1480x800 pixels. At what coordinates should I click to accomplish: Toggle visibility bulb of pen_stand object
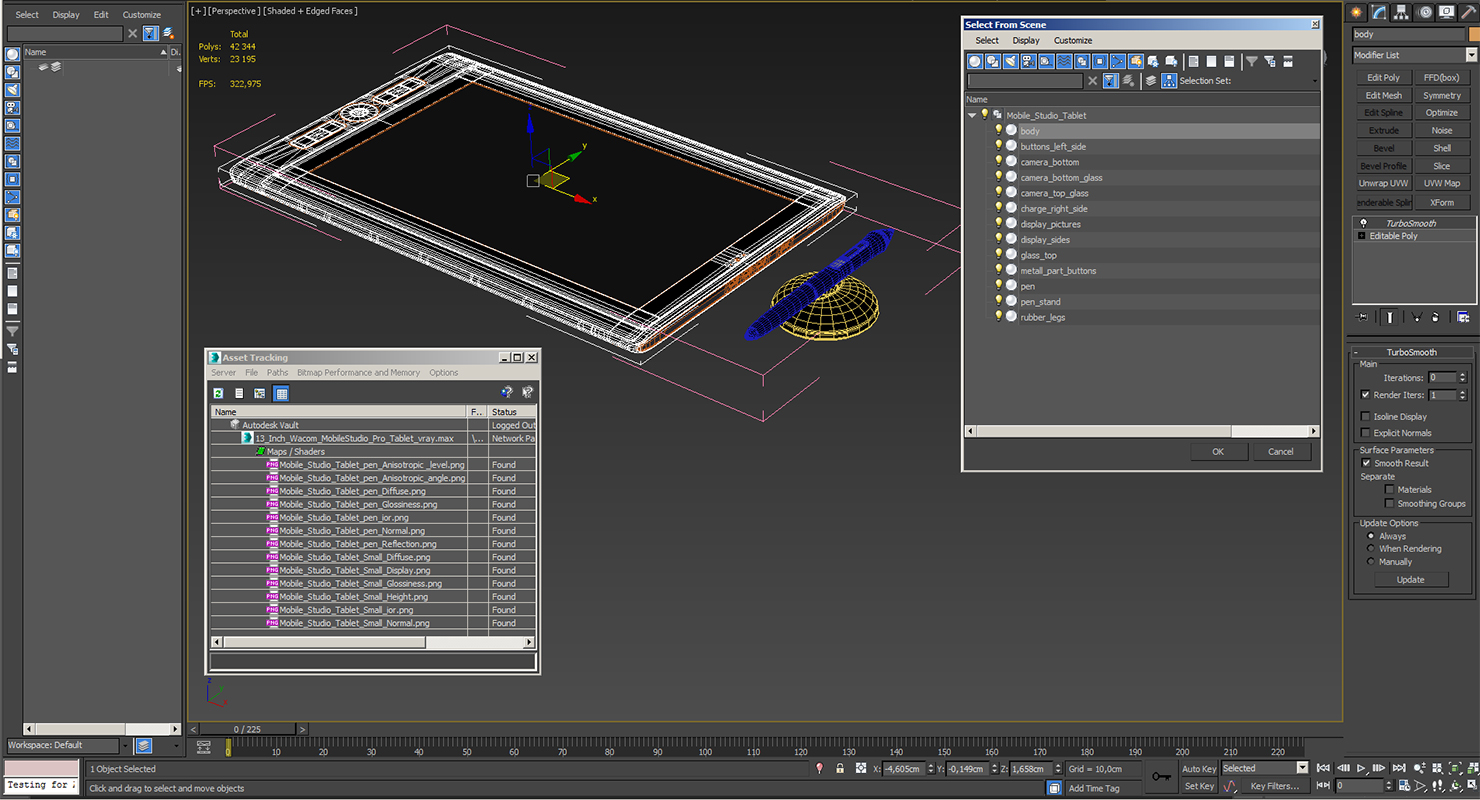998,301
